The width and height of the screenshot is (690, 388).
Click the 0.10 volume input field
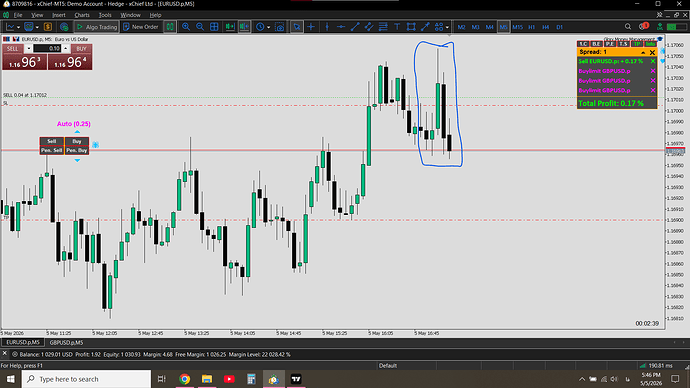[47, 48]
